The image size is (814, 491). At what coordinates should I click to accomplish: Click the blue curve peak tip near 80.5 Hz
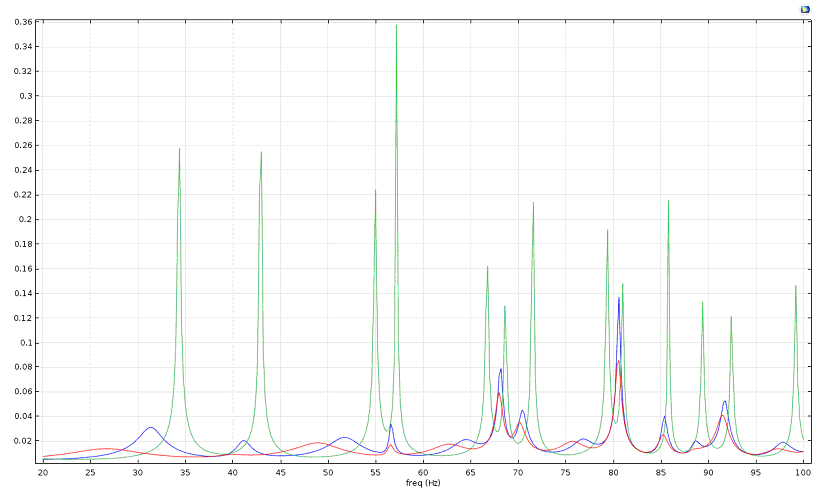click(619, 297)
